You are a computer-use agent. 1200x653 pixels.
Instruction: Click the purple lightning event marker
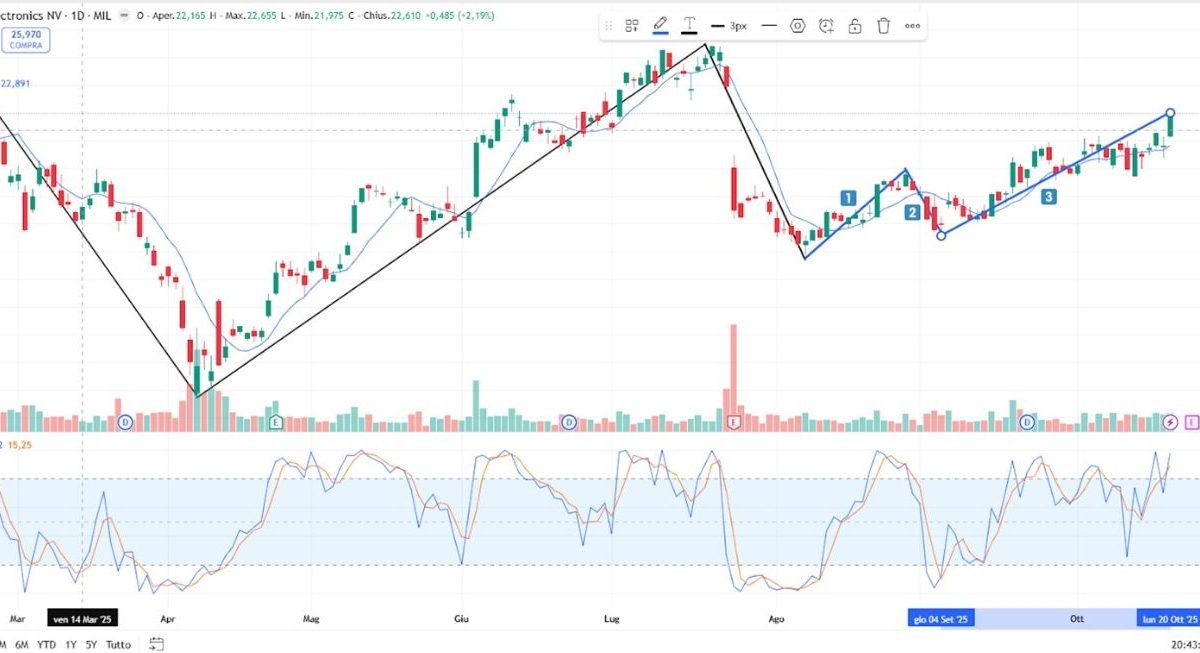1171,423
